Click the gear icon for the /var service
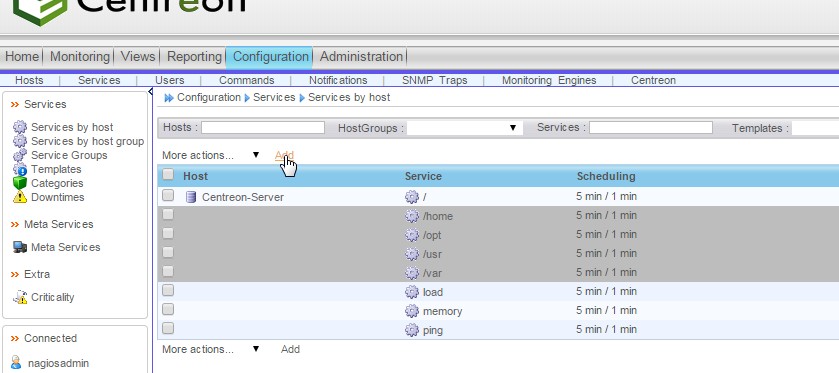Image resolution: width=839 pixels, height=373 pixels. [411, 273]
